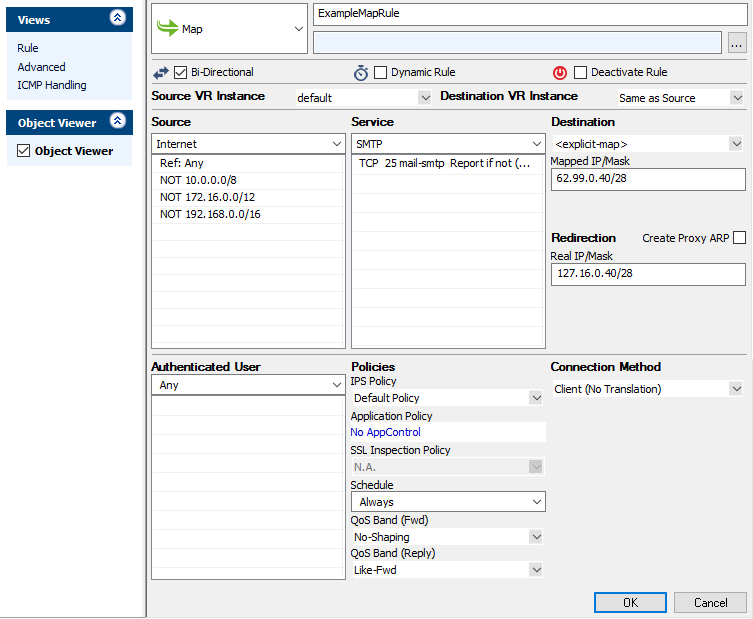The height and width of the screenshot is (619, 753).
Task: Click the Object Viewer panel header
Action: 69,122
